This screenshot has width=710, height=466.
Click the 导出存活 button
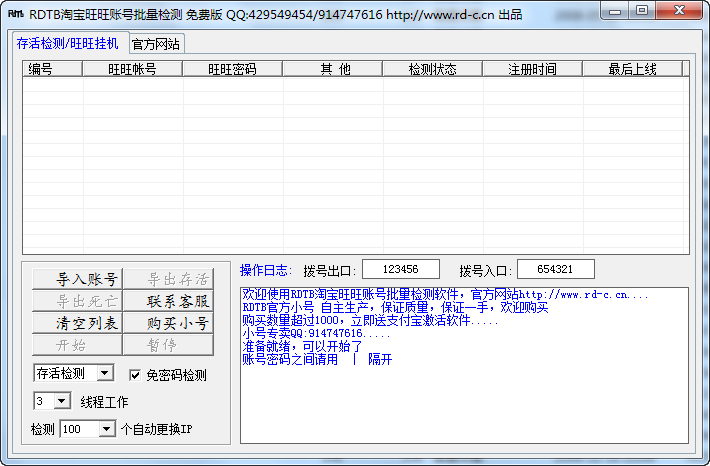(x=168, y=279)
